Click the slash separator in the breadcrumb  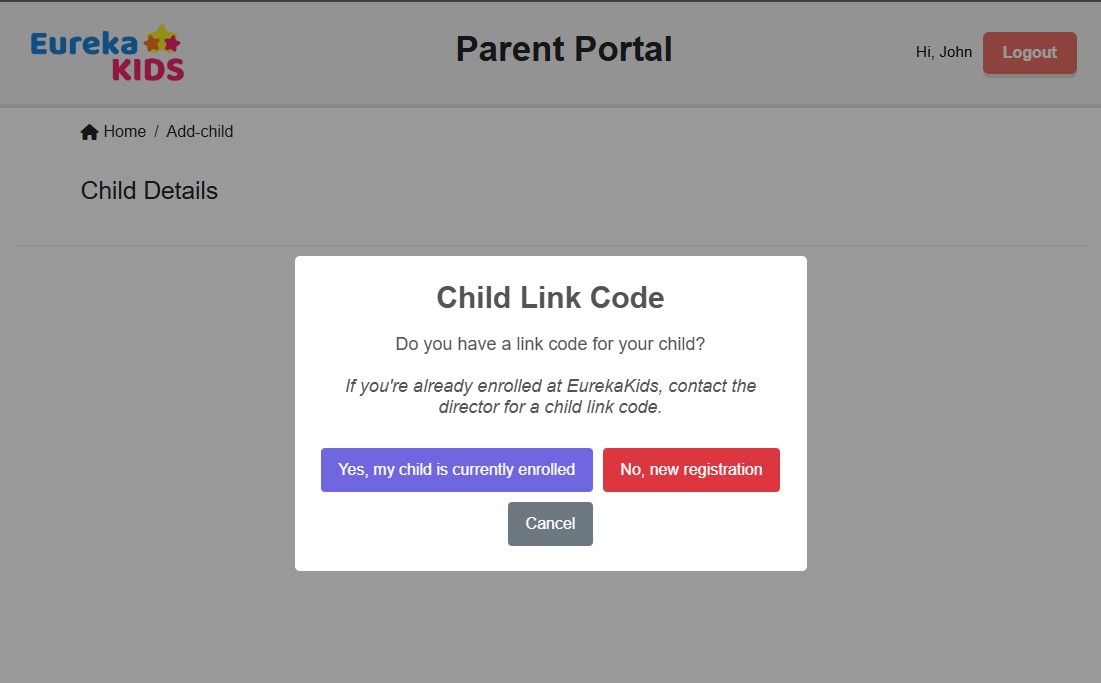(x=157, y=131)
